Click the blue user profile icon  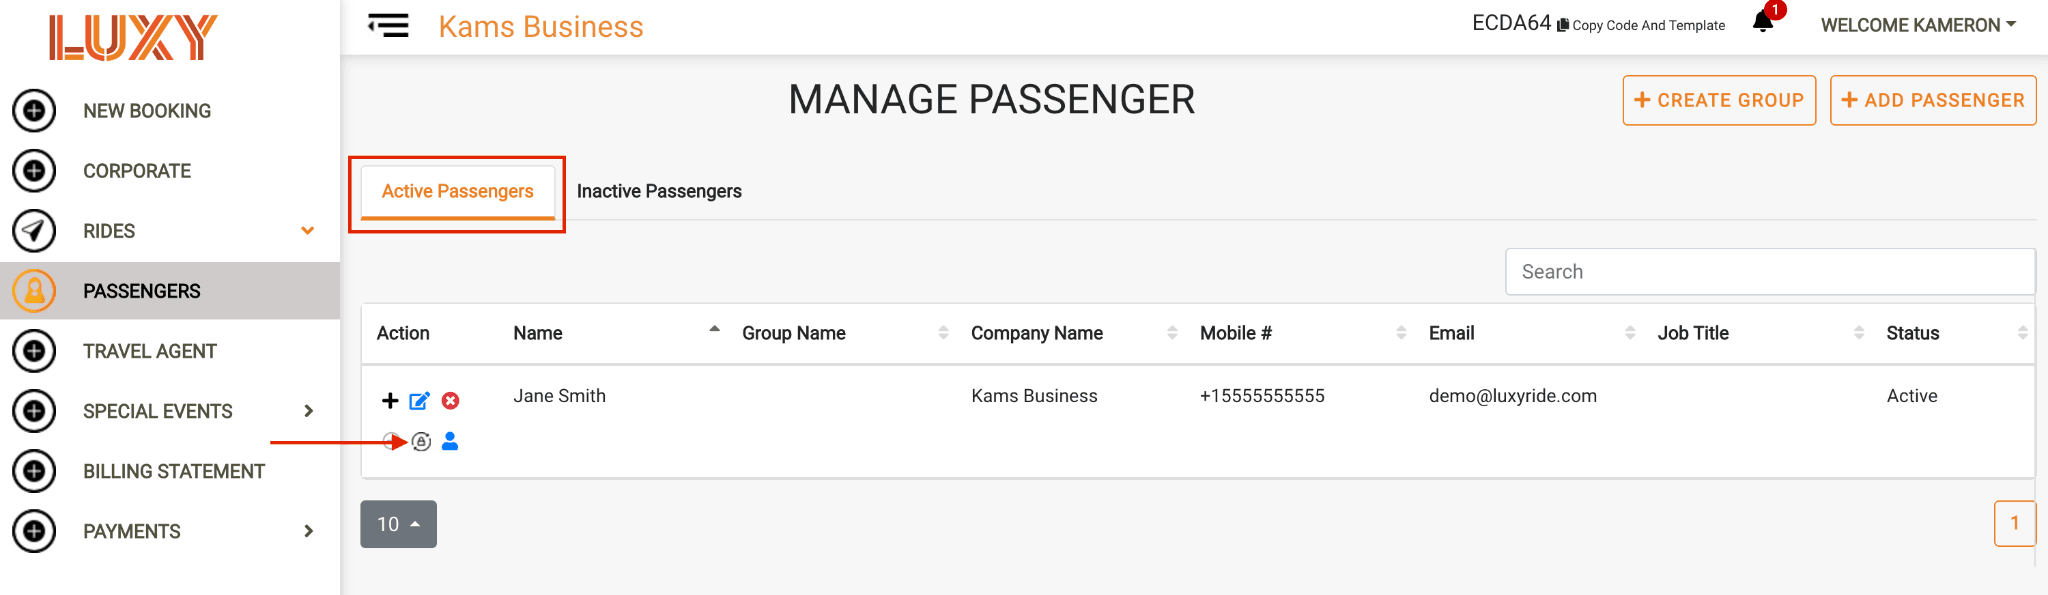coord(450,441)
